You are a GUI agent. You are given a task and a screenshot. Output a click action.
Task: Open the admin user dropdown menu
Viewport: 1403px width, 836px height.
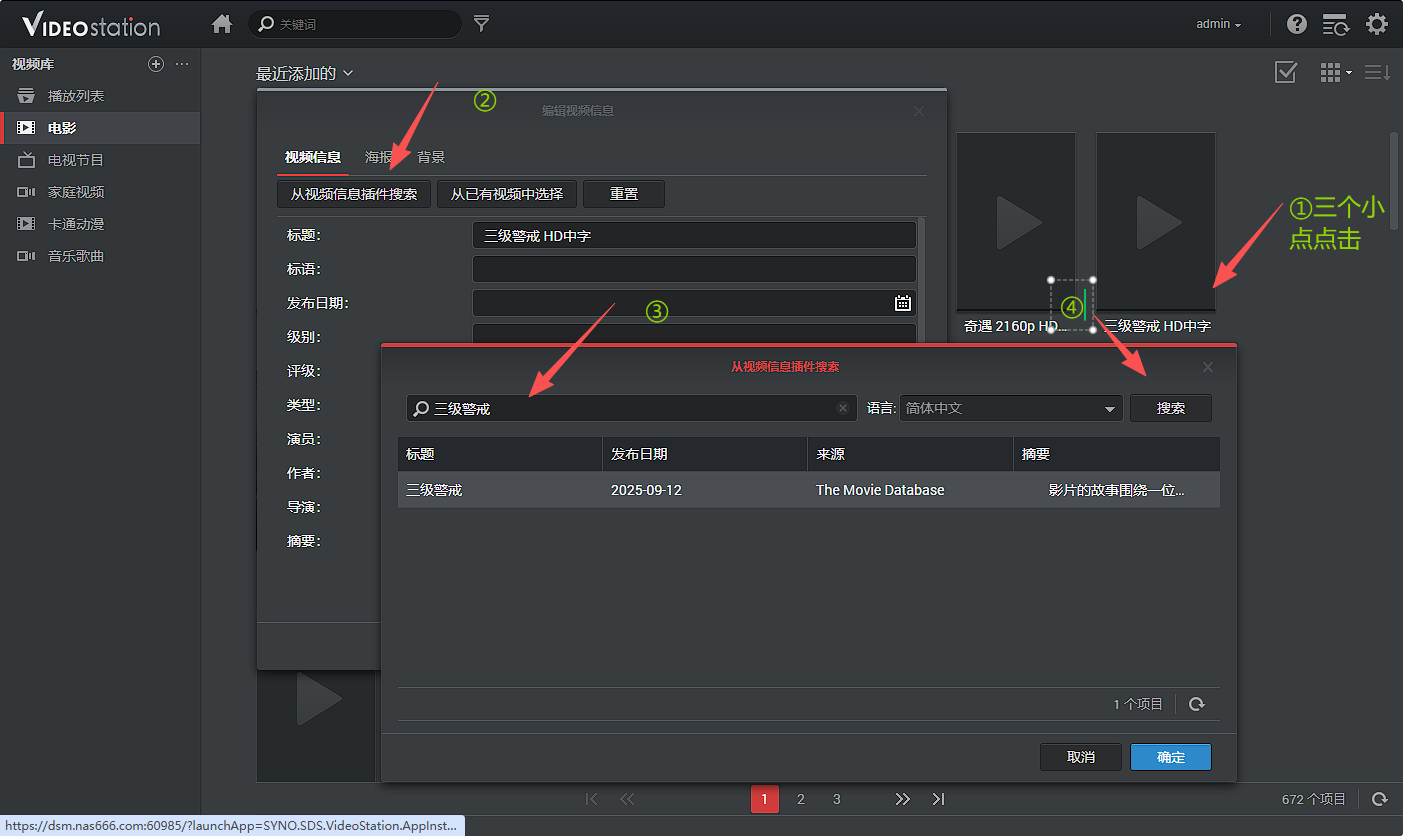pyautogui.click(x=1218, y=24)
